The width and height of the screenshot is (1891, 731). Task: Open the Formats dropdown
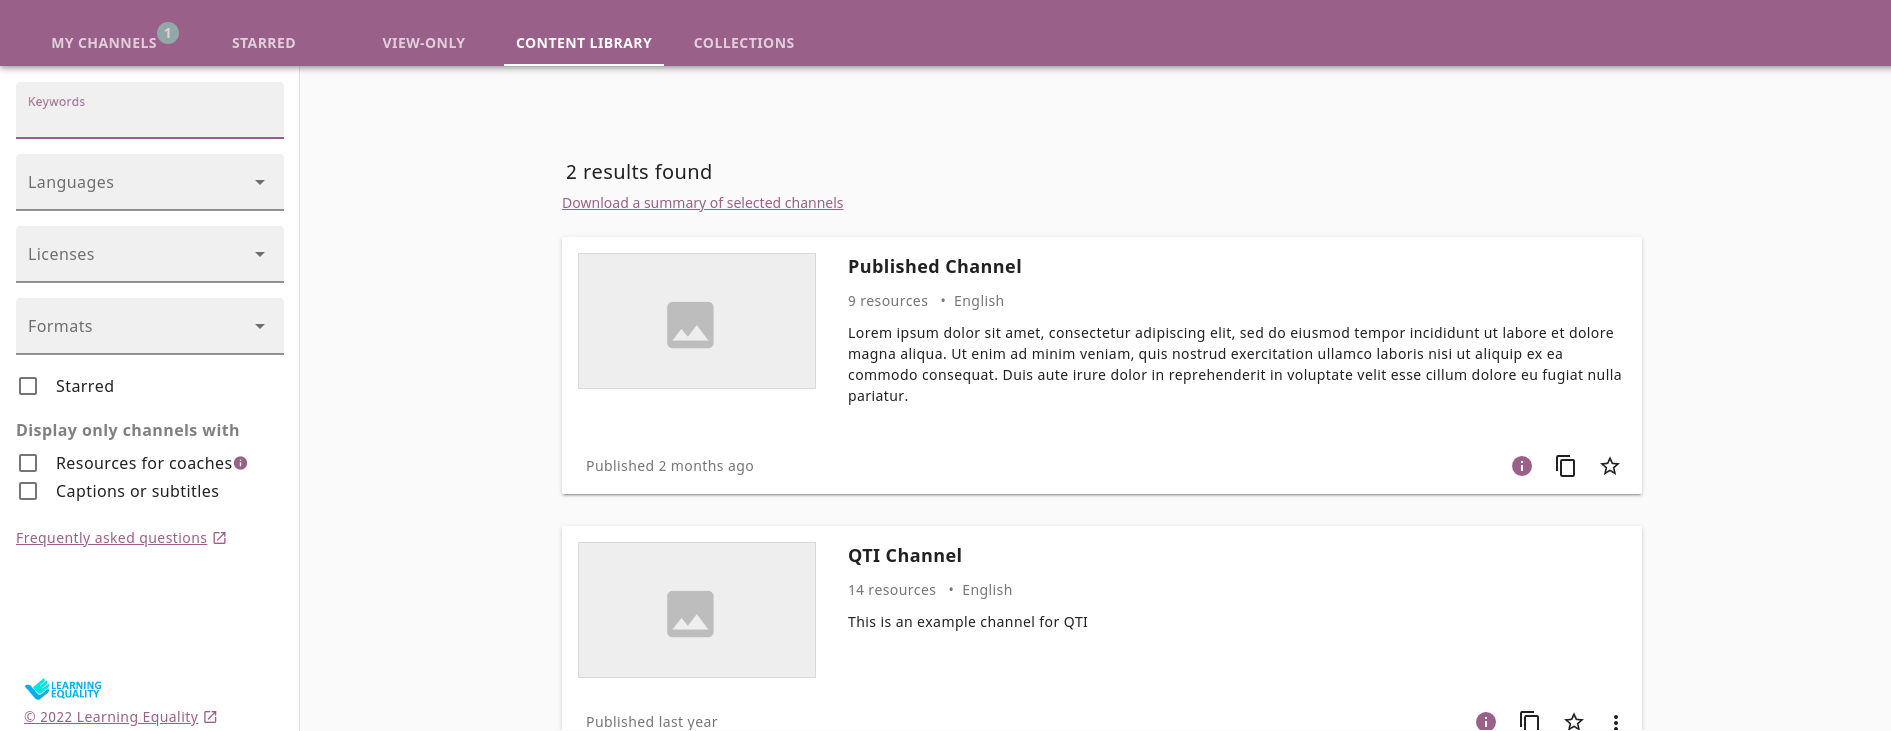coord(150,326)
